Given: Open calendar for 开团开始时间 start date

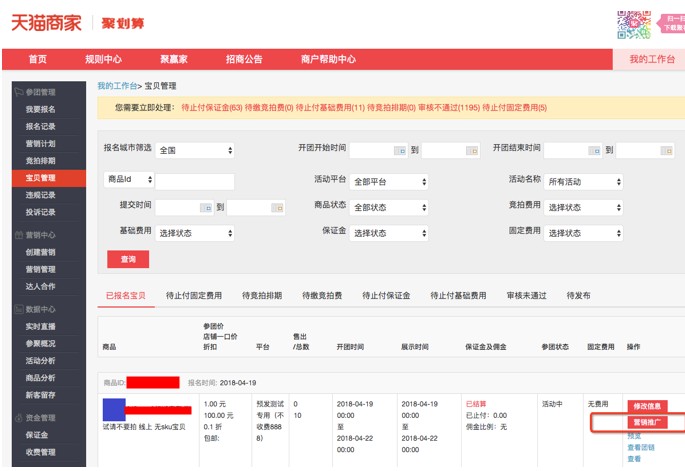Looking at the screenshot, I should point(400,151).
